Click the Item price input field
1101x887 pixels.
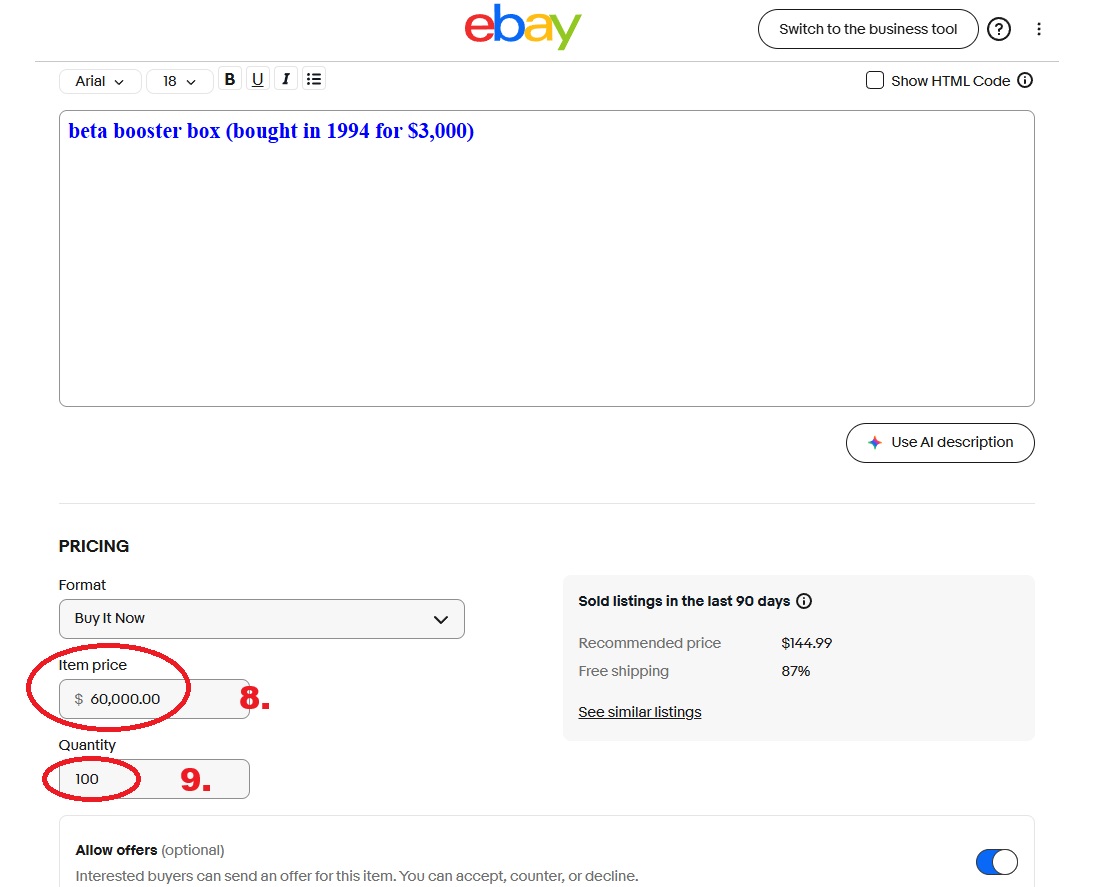click(155, 699)
